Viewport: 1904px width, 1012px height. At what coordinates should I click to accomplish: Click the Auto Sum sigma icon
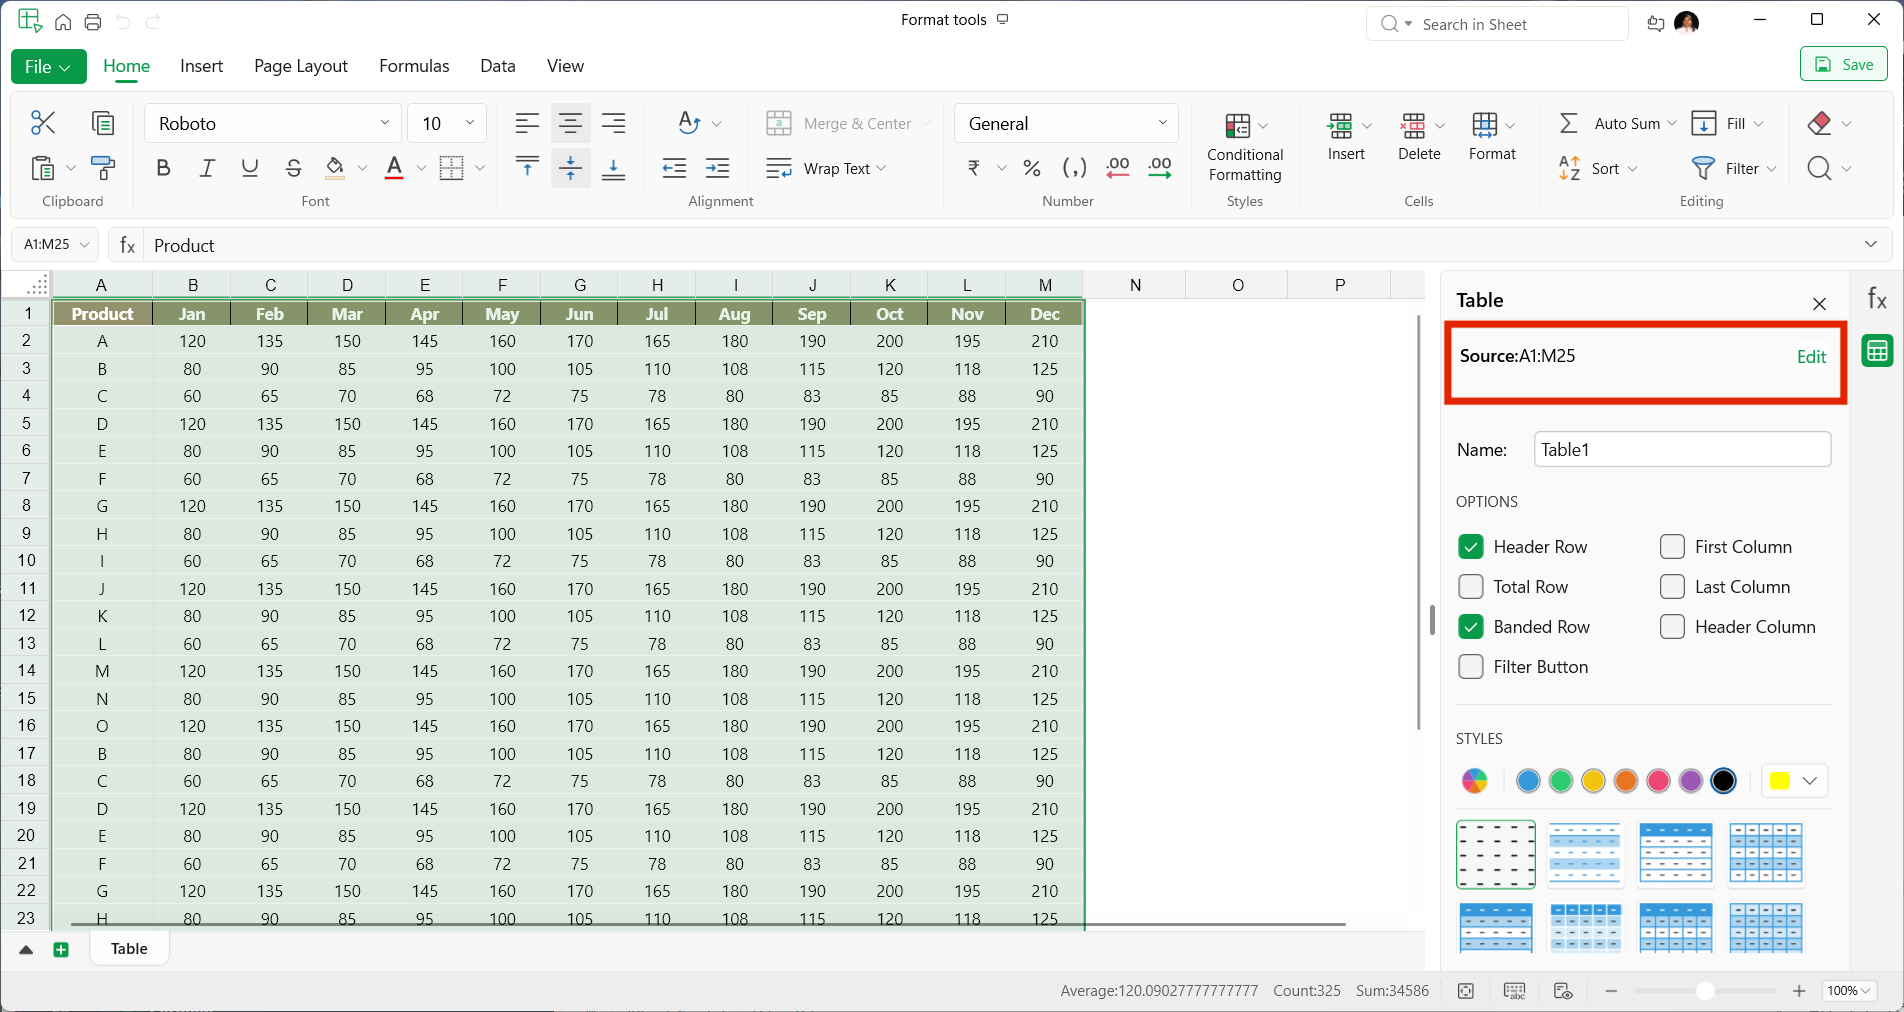(x=1569, y=123)
